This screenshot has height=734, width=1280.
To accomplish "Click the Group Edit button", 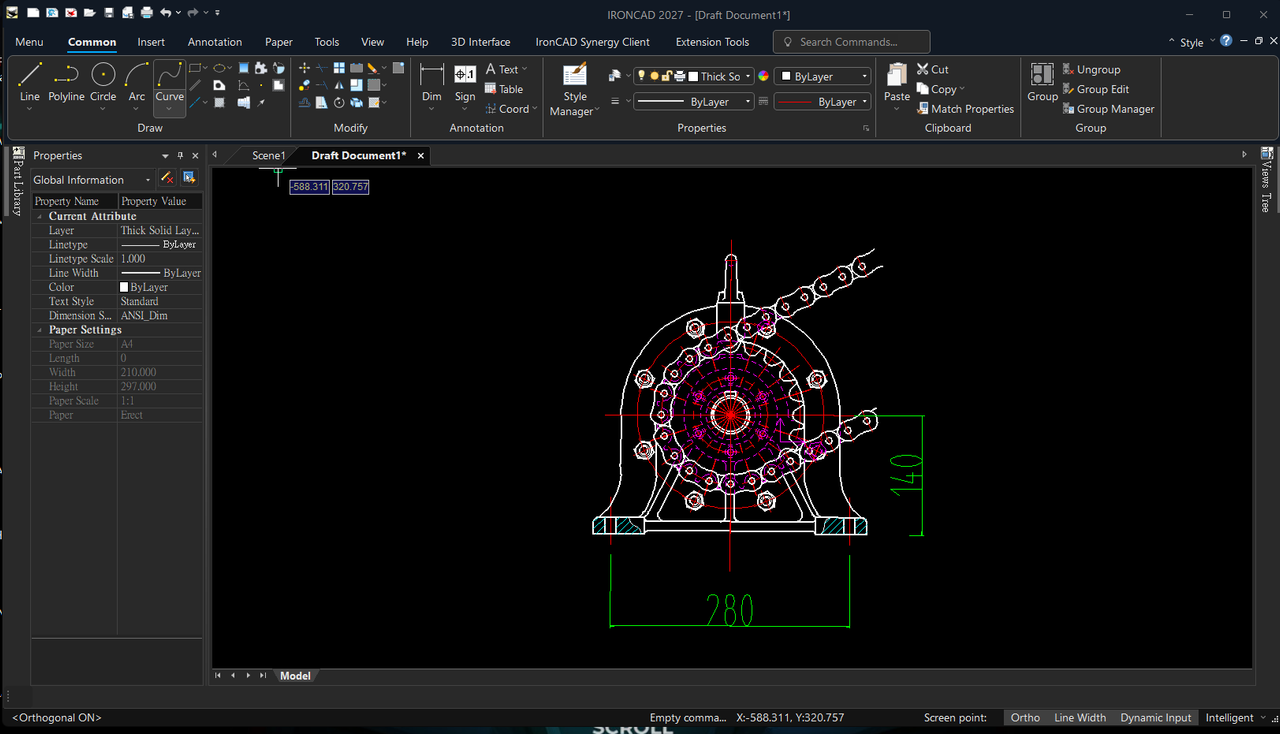I will coord(1095,89).
